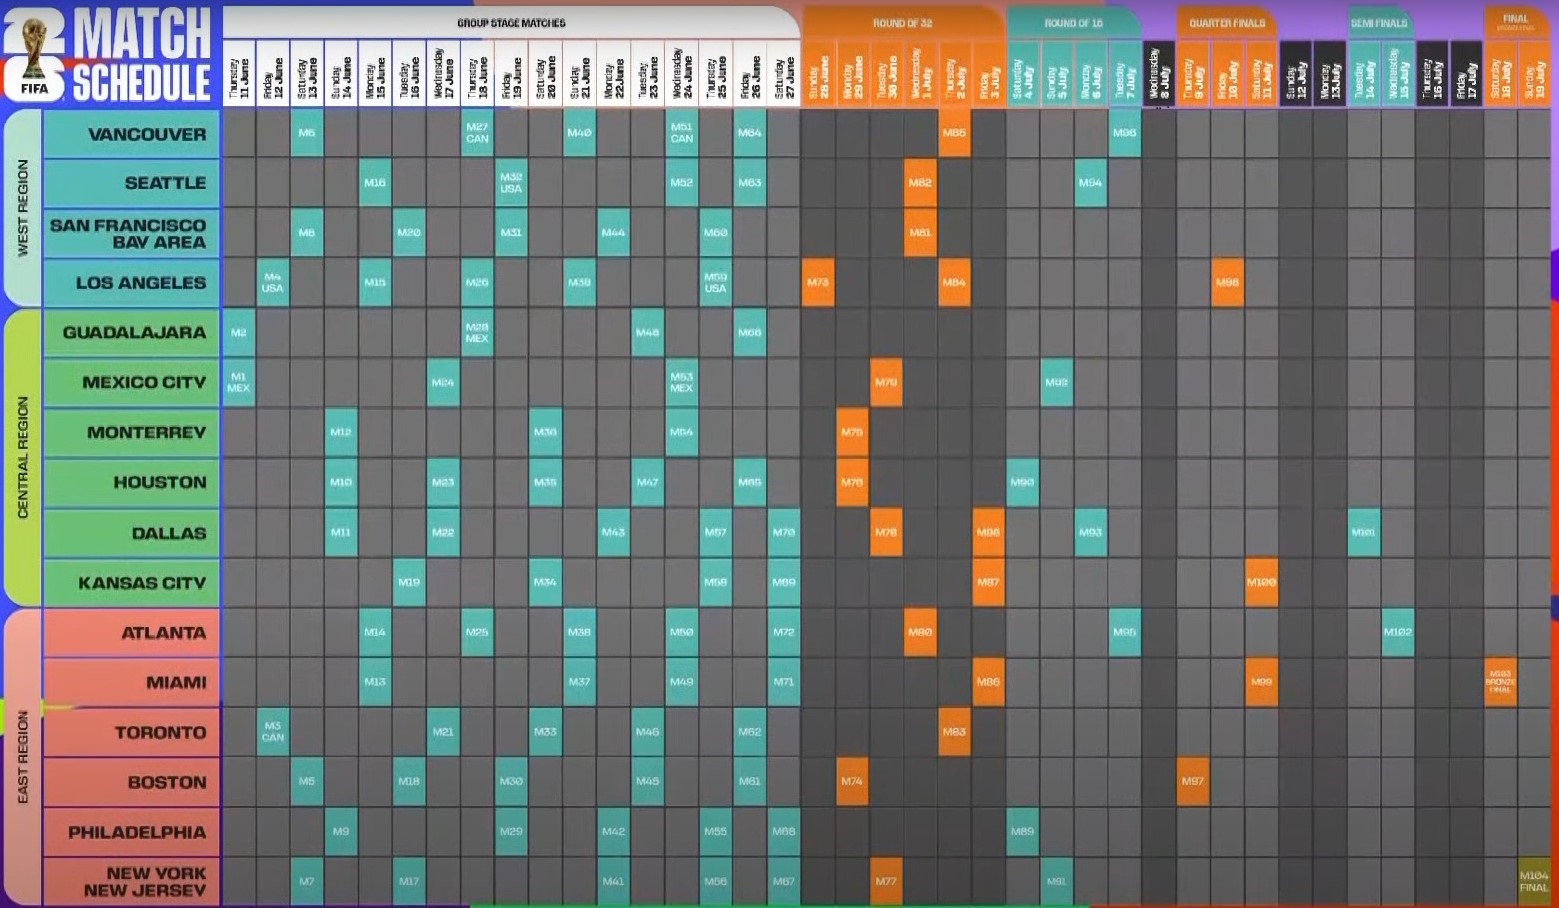The width and height of the screenshot is (1559, 908).
Task: Select match M89 in the Philadelphia row
Action: pos(1022,831)
